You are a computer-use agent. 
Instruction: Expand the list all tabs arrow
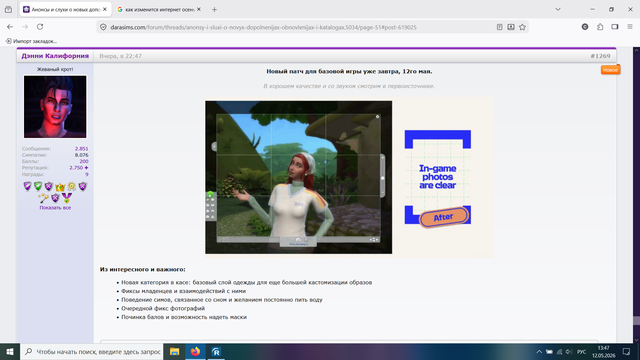coord(558,9)
